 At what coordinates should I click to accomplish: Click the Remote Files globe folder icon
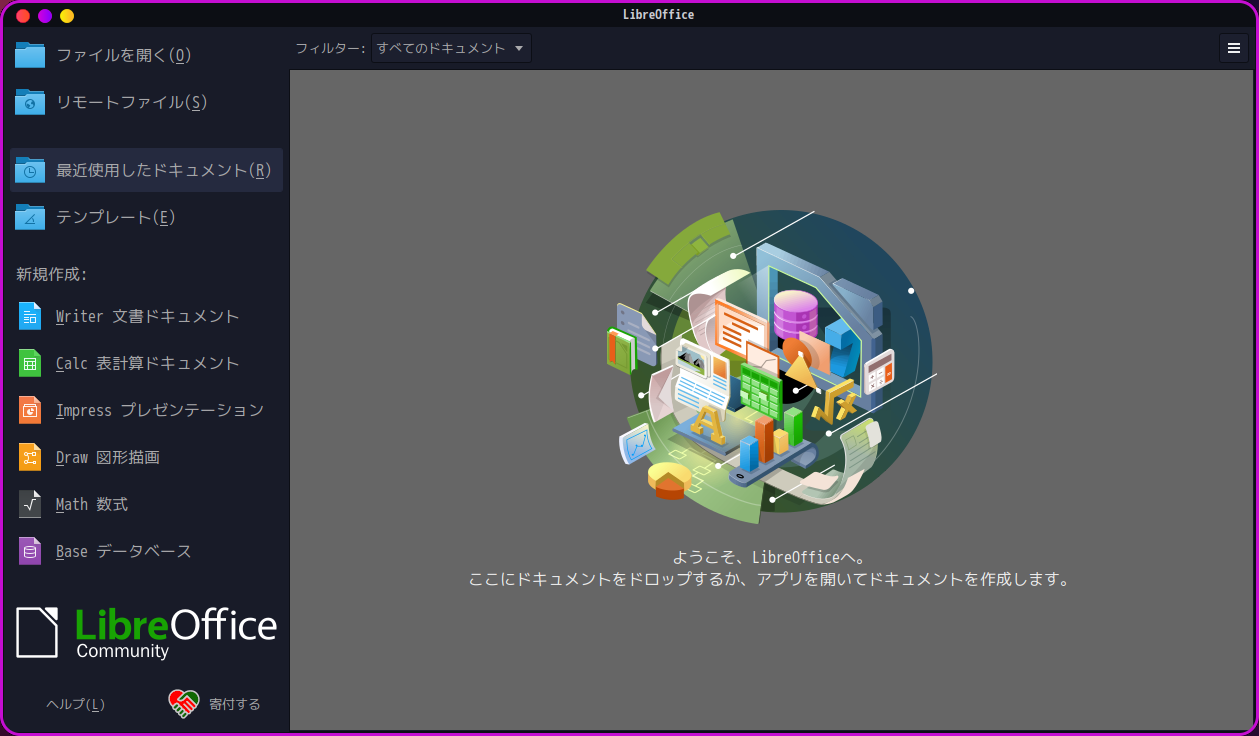30,102
